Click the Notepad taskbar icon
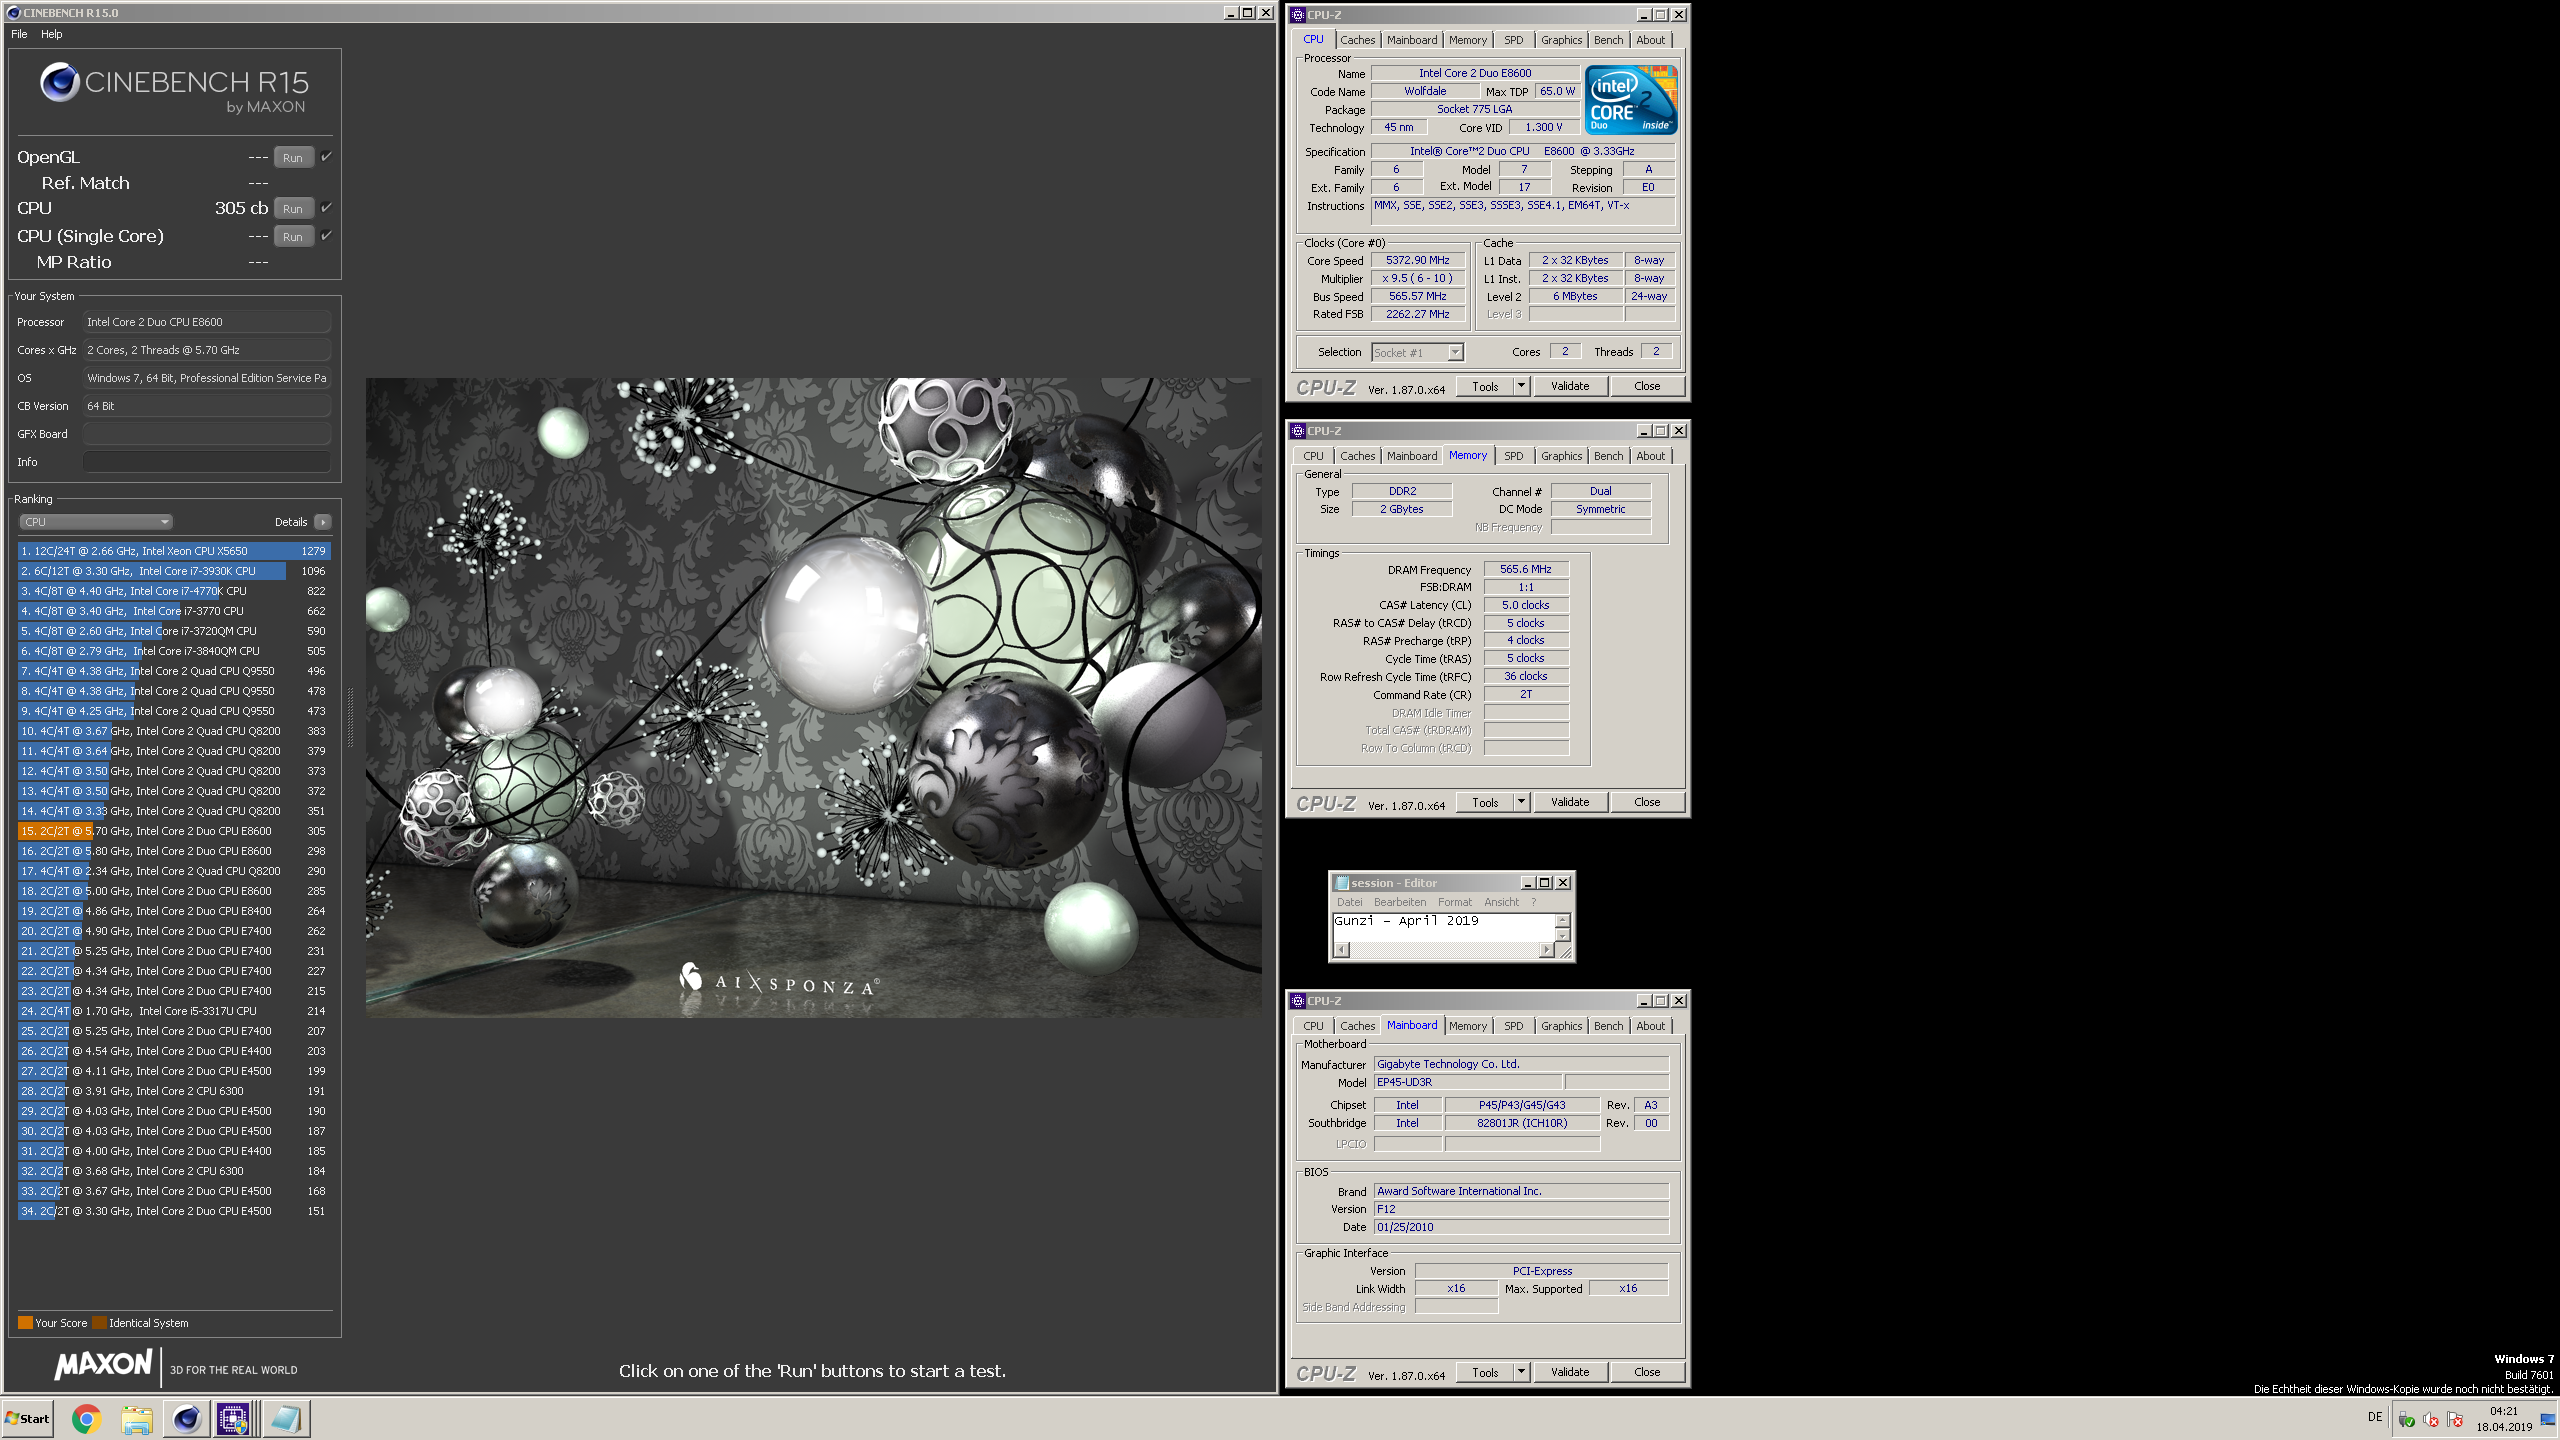The height and width of the screenshot is (1440, 2560). coord(286,1418)
